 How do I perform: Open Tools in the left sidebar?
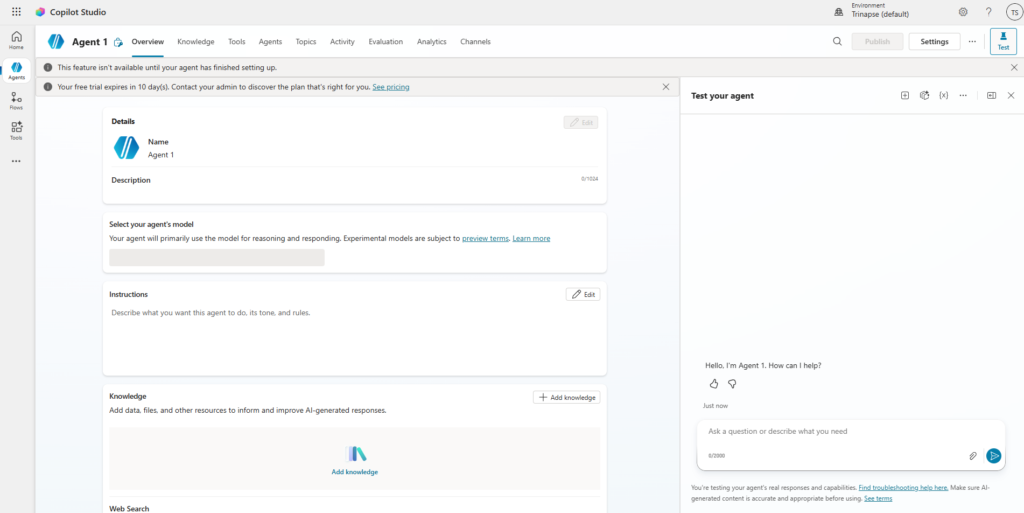tap(16, 130)
